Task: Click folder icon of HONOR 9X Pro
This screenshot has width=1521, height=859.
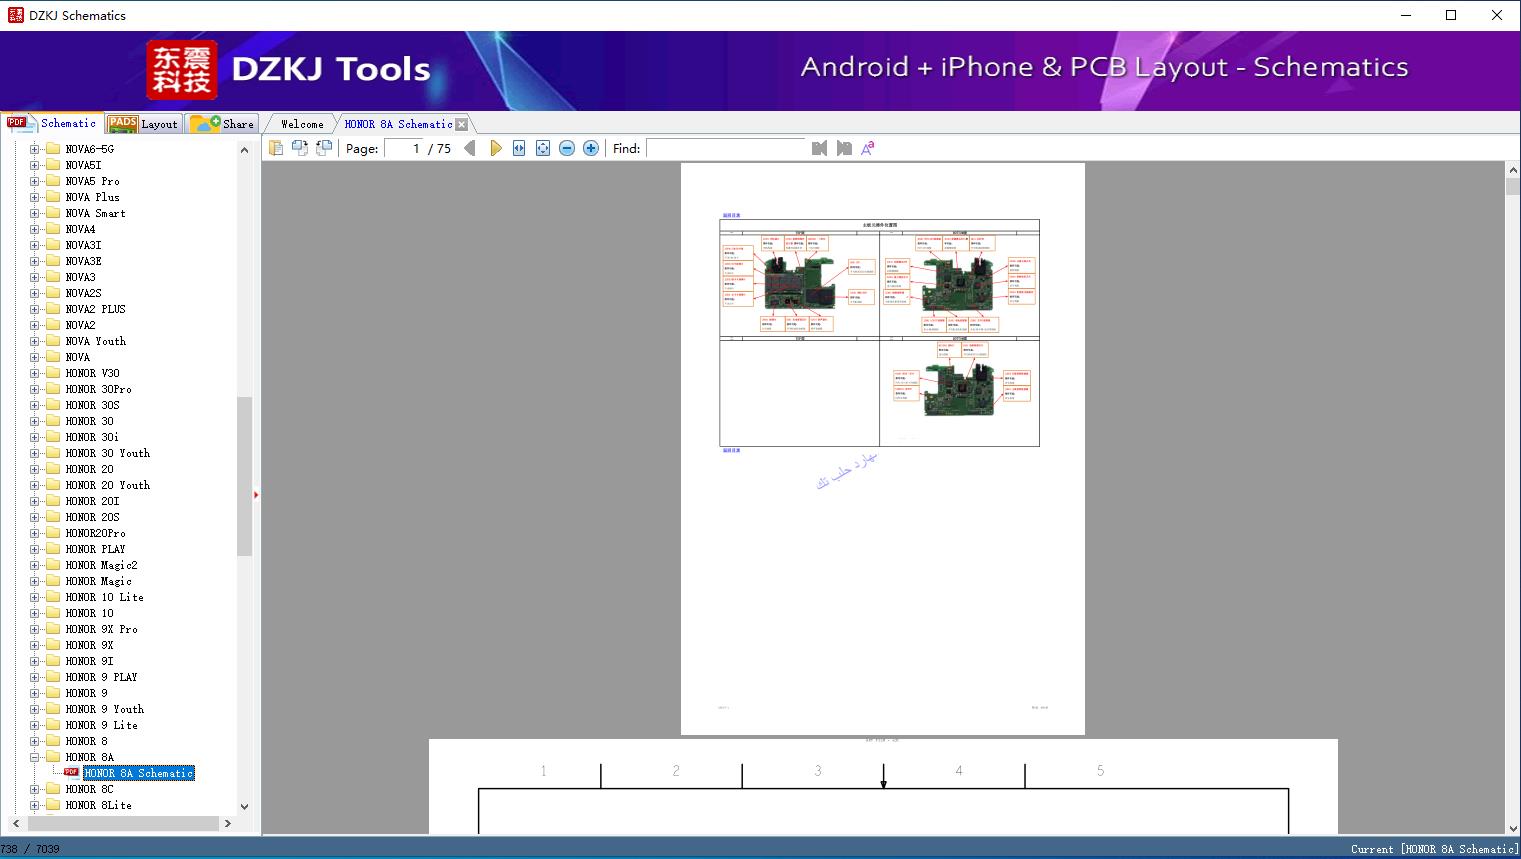Action: pos(53,629)
